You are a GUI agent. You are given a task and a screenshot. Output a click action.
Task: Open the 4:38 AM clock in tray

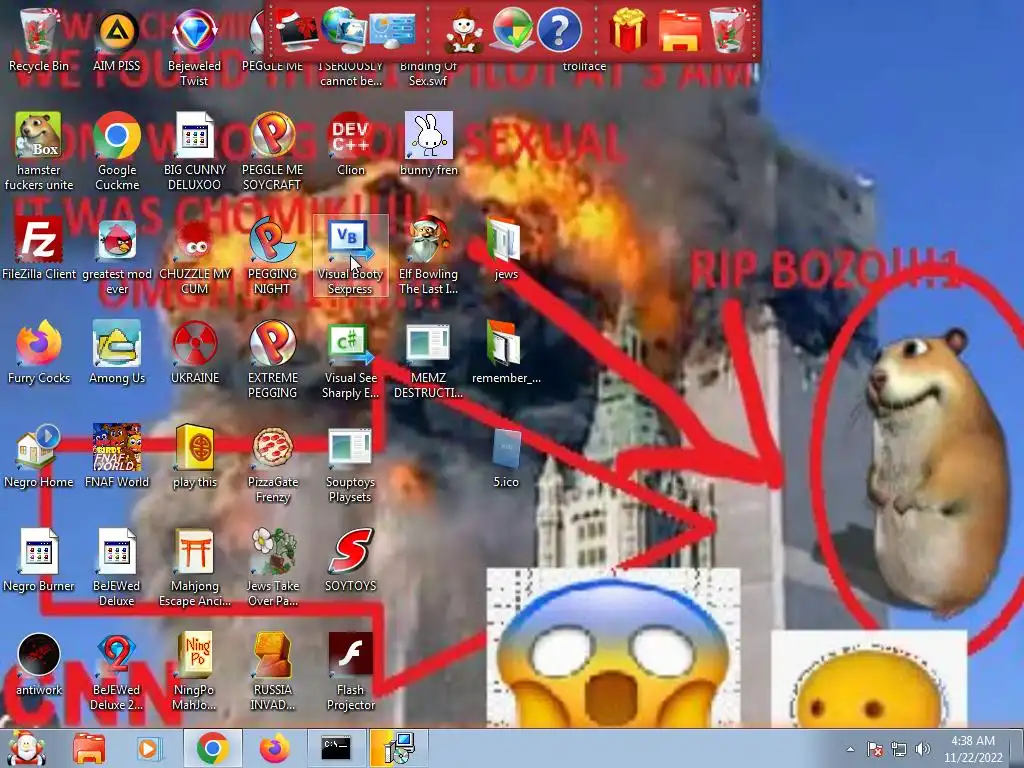pos(973,749)
